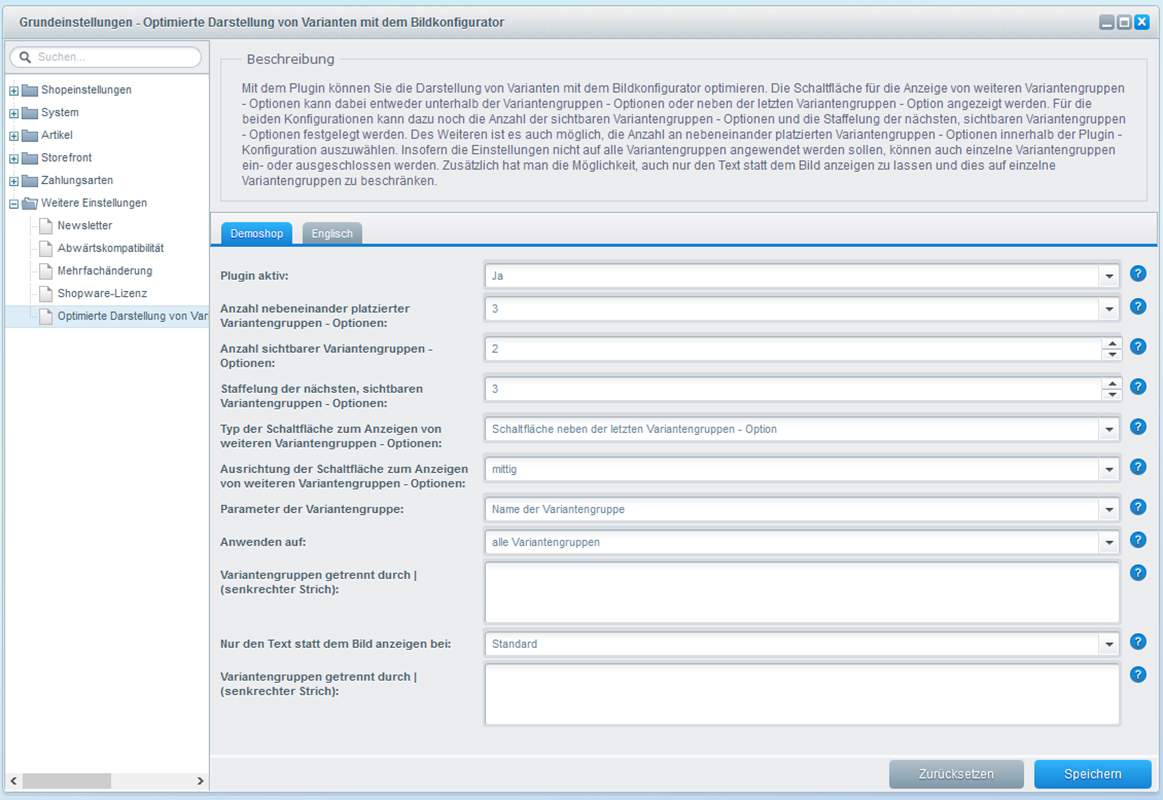Image resolution: width=1163 pixels, height=800 pixels.
Task: Collapse the Weitere Einstellungen node
Action: [x=13, y=204]
